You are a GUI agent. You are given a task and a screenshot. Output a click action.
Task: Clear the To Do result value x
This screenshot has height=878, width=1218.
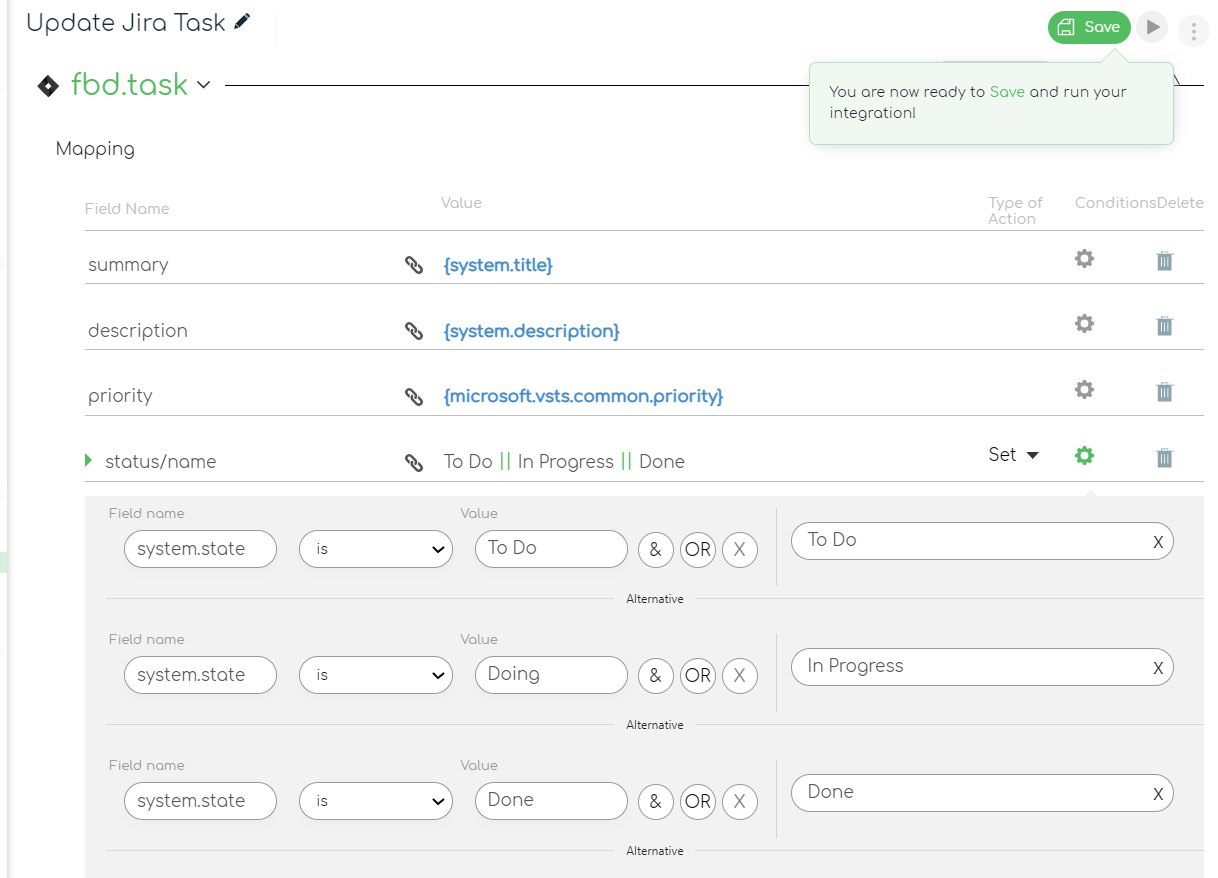(x=1158, y=542)
